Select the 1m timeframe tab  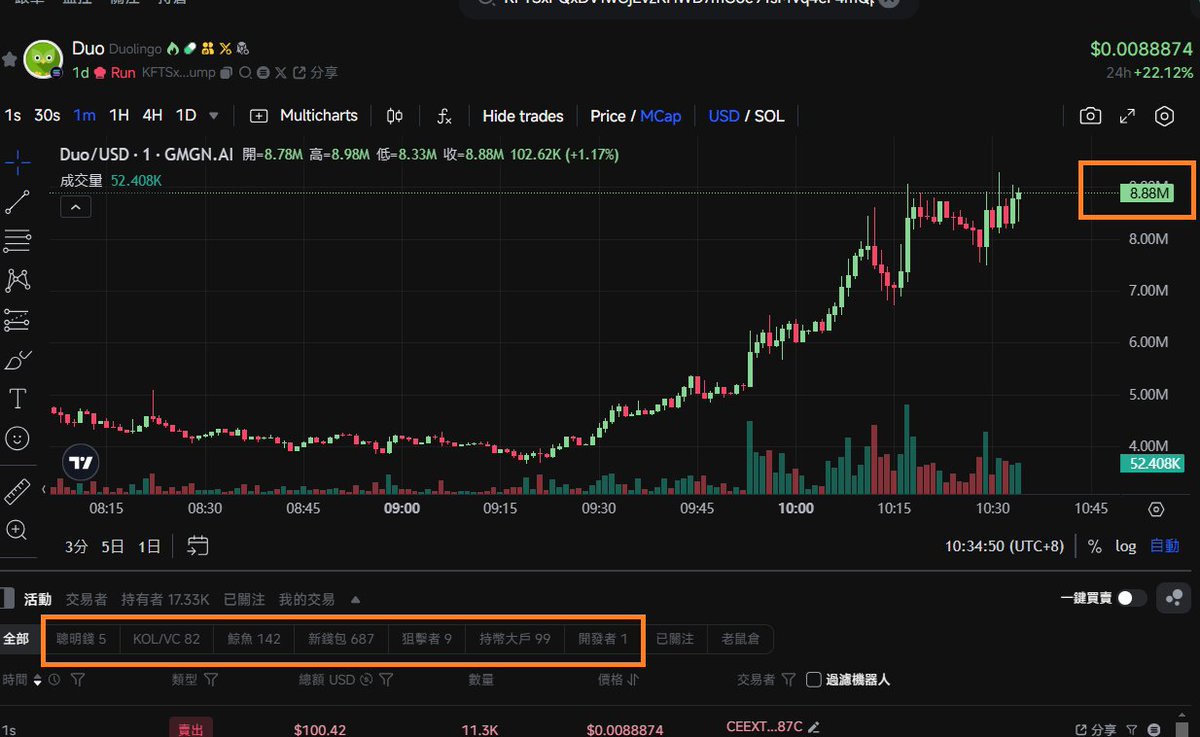point(84,116)
